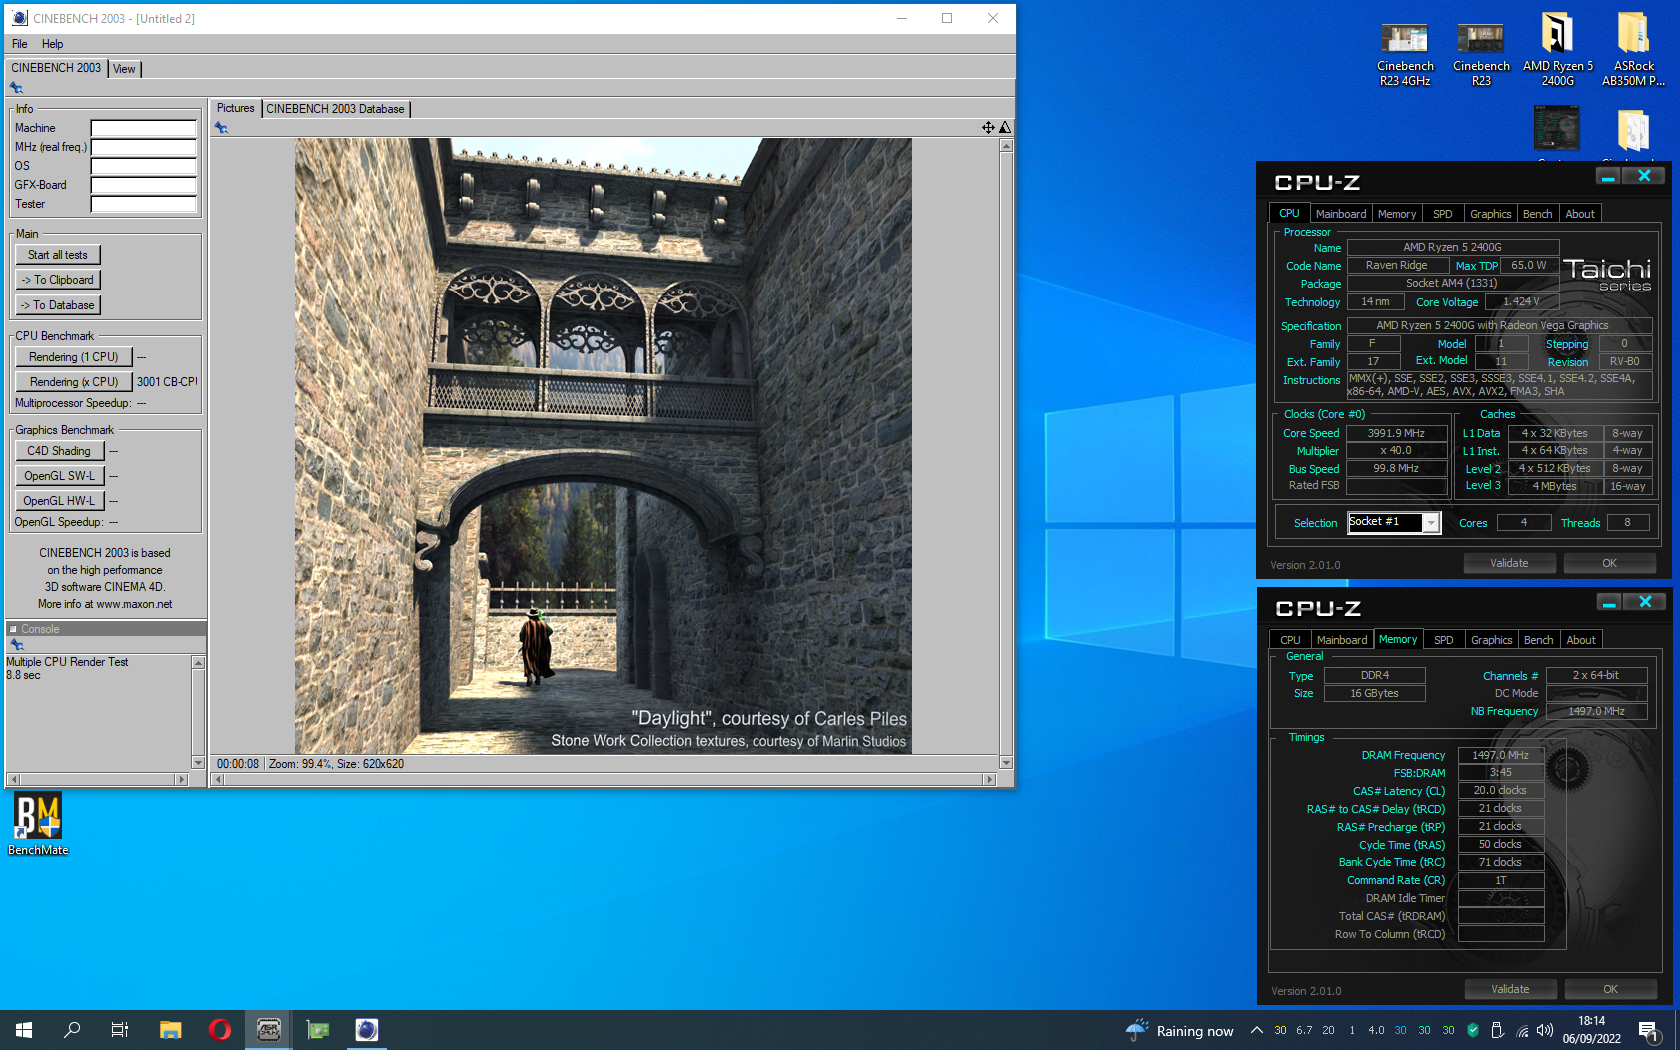1680x1050 pixels.
Task: Open File Explorer from the taskbar
Action: pos(171,1030)
